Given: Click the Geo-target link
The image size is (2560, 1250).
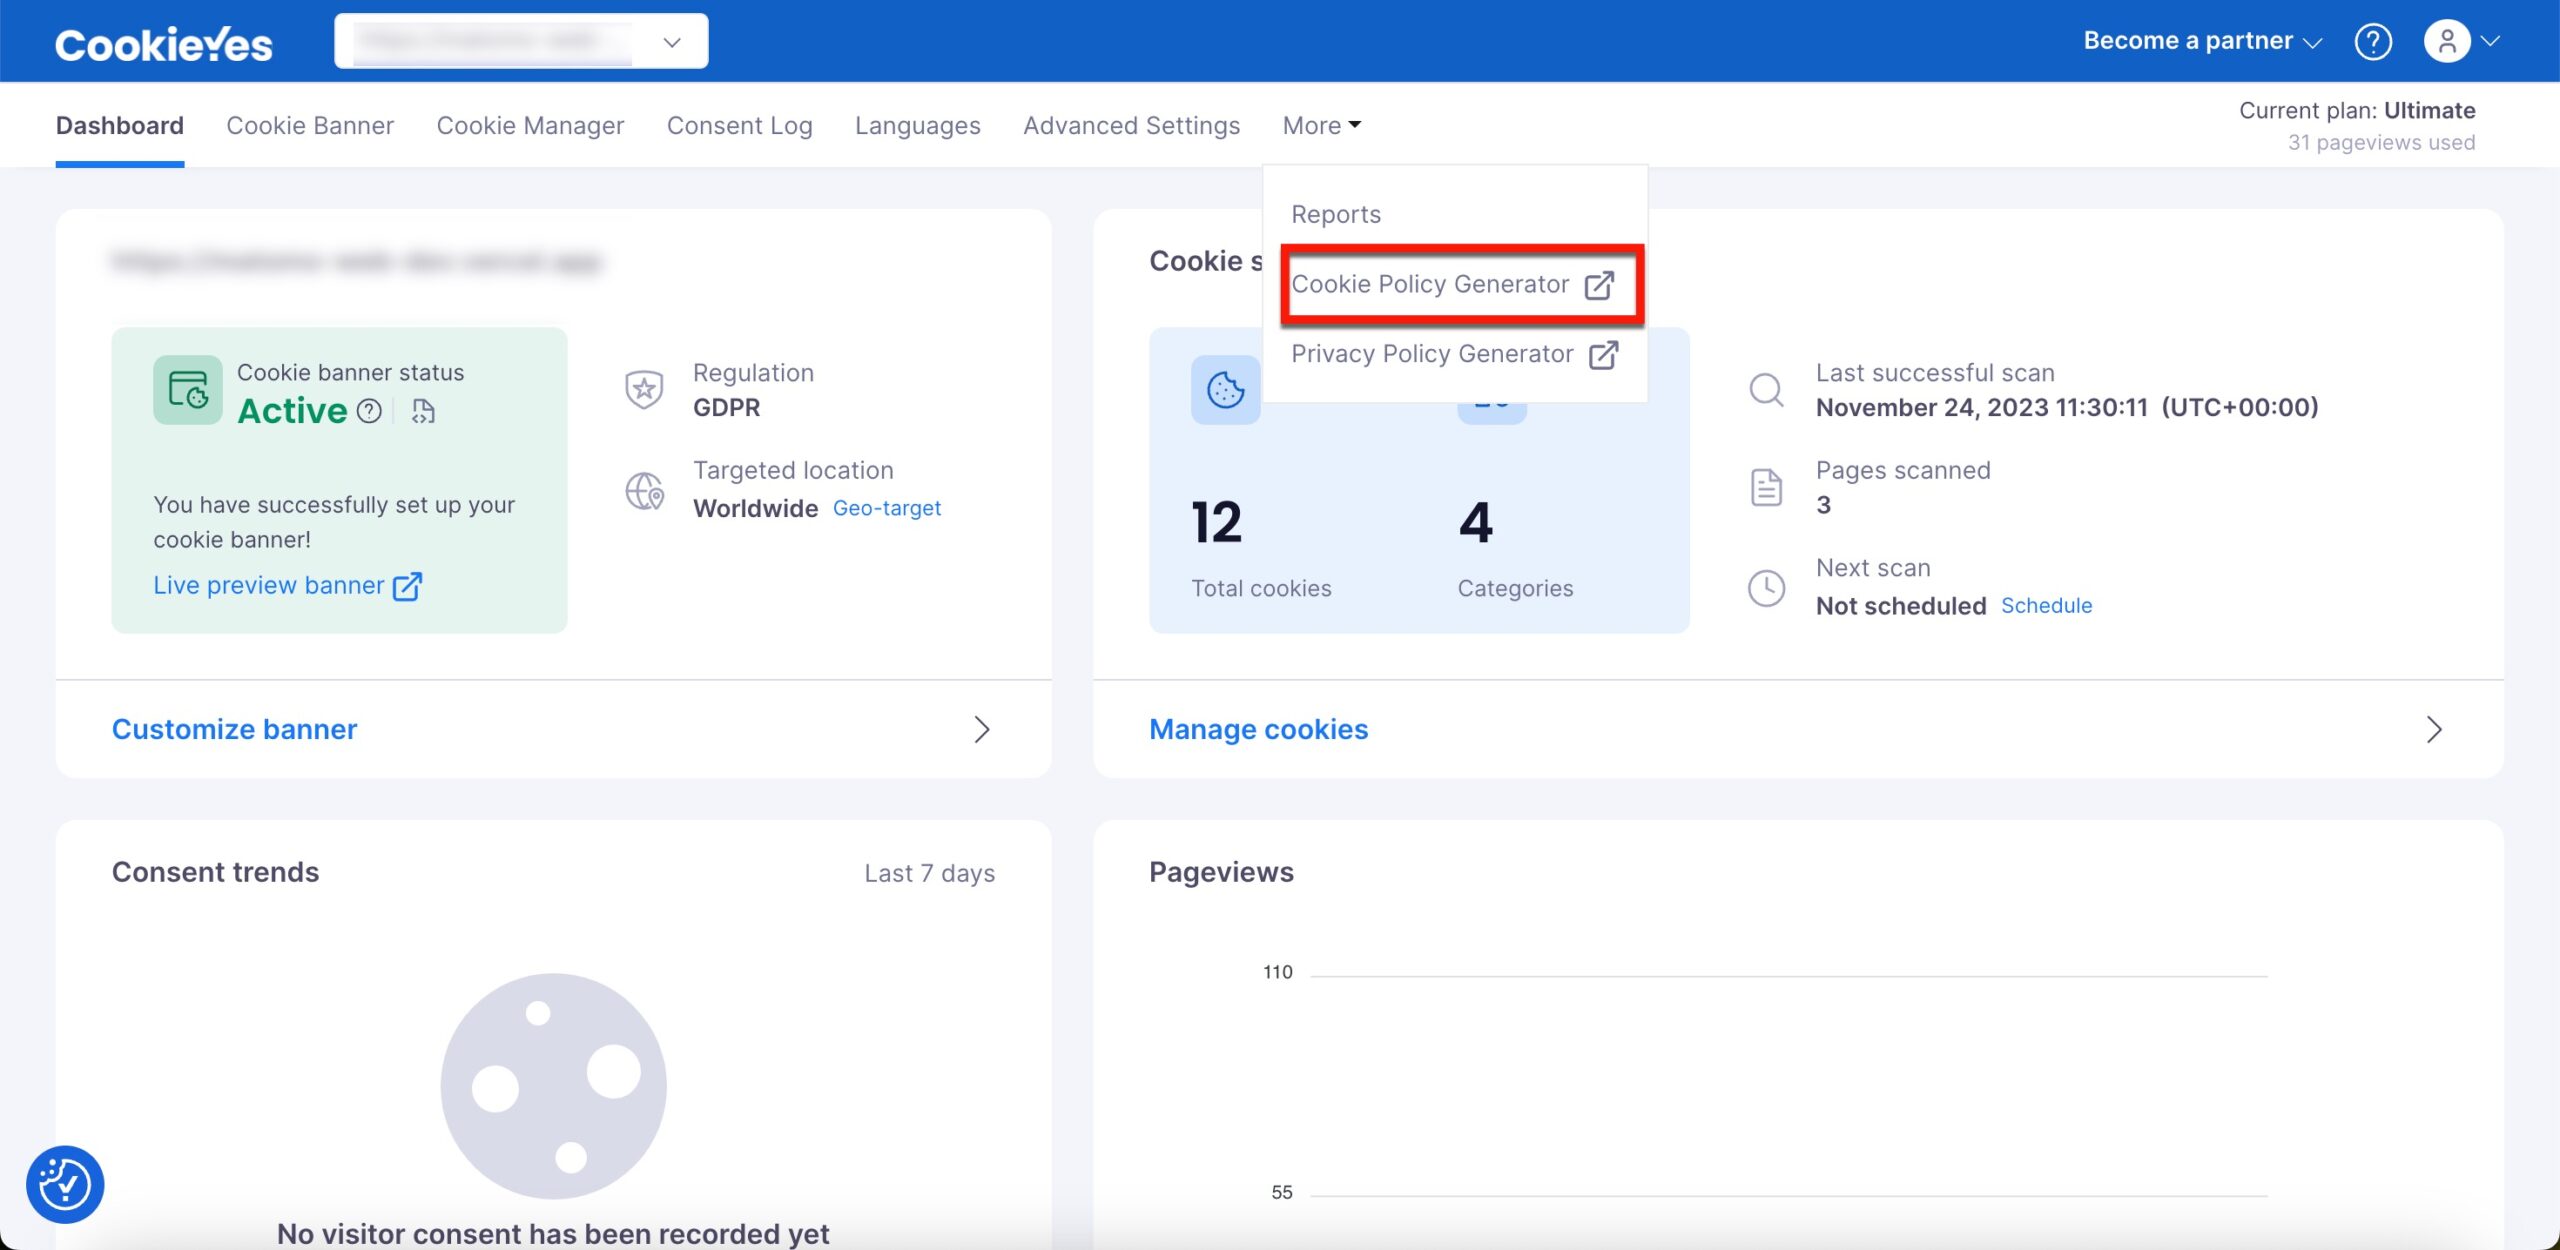Looking at the screenshot, I should pyautogui.click(x=886, y=508).
